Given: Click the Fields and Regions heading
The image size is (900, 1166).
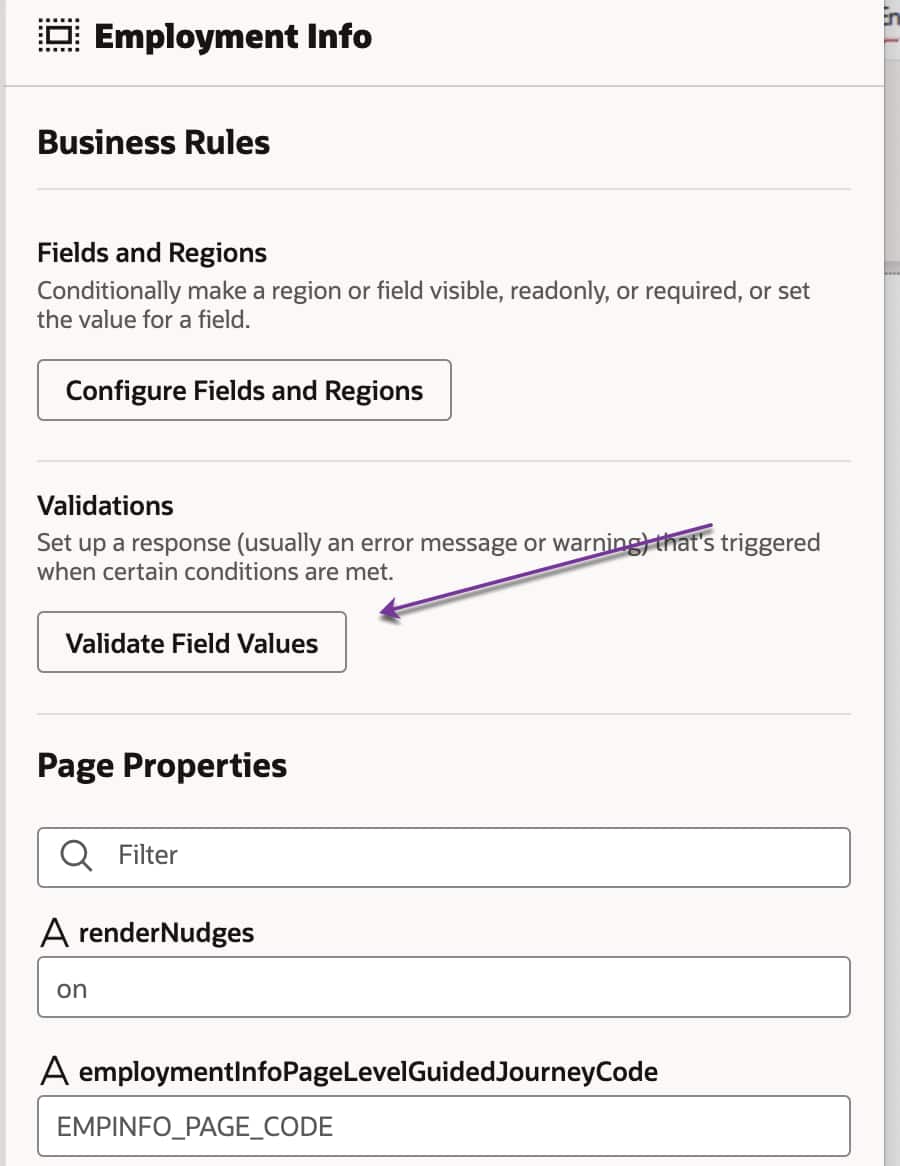Looking at the screenshot, I should [151, 253].
